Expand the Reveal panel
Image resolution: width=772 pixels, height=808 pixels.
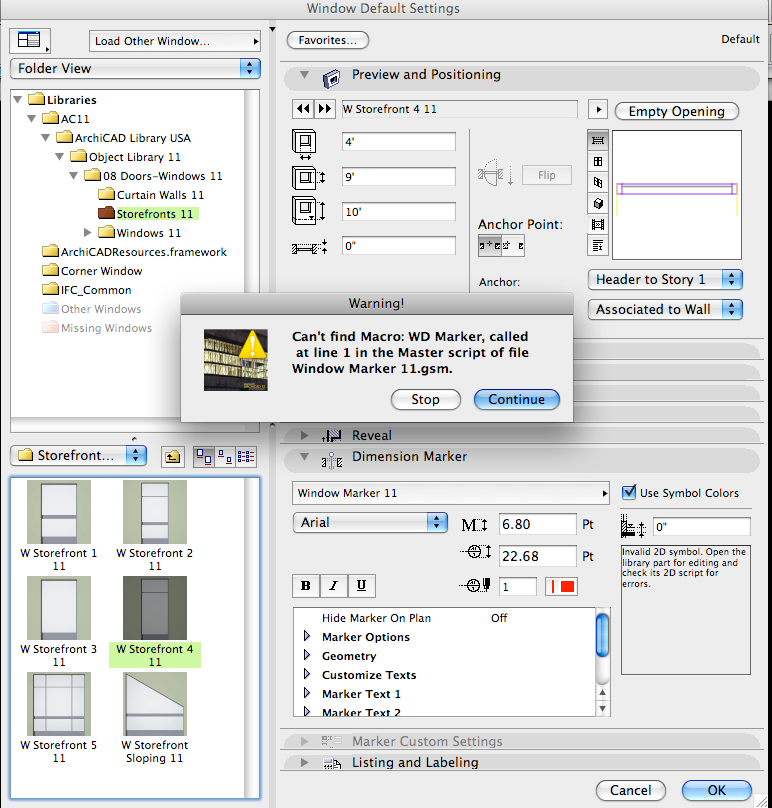[x=305, y=435]
